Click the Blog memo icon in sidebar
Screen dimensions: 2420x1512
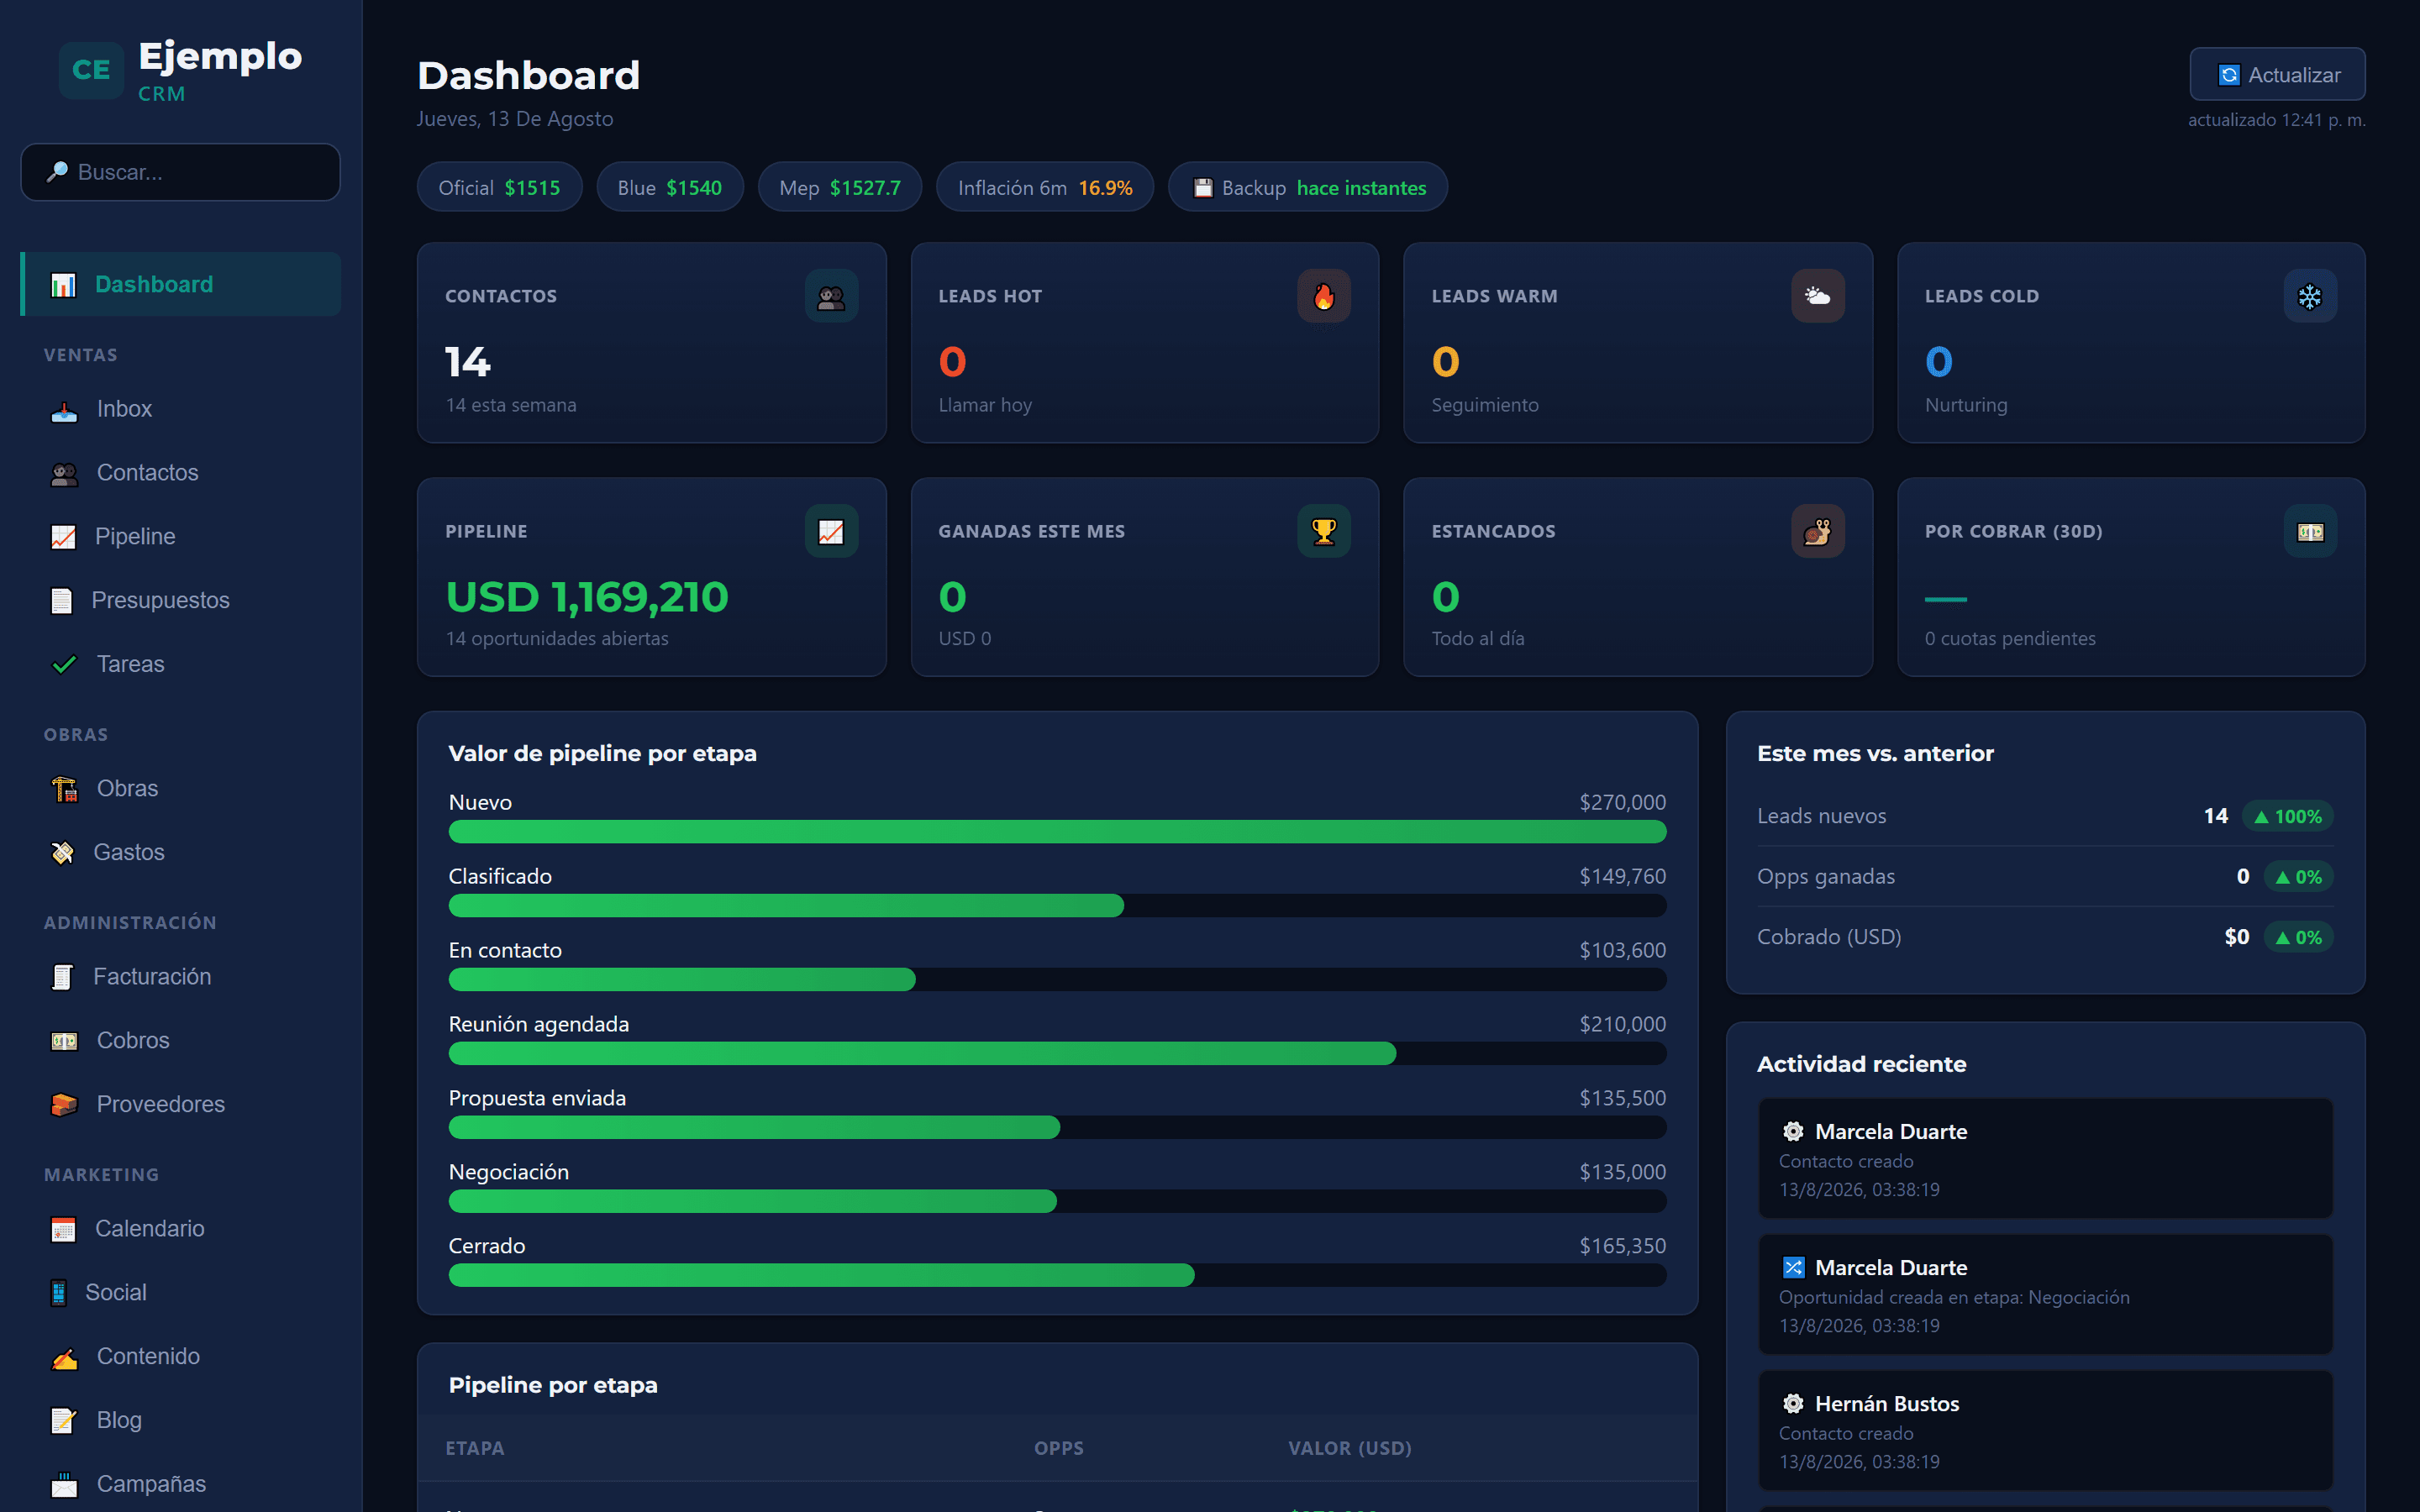[x=64, y=1421]
